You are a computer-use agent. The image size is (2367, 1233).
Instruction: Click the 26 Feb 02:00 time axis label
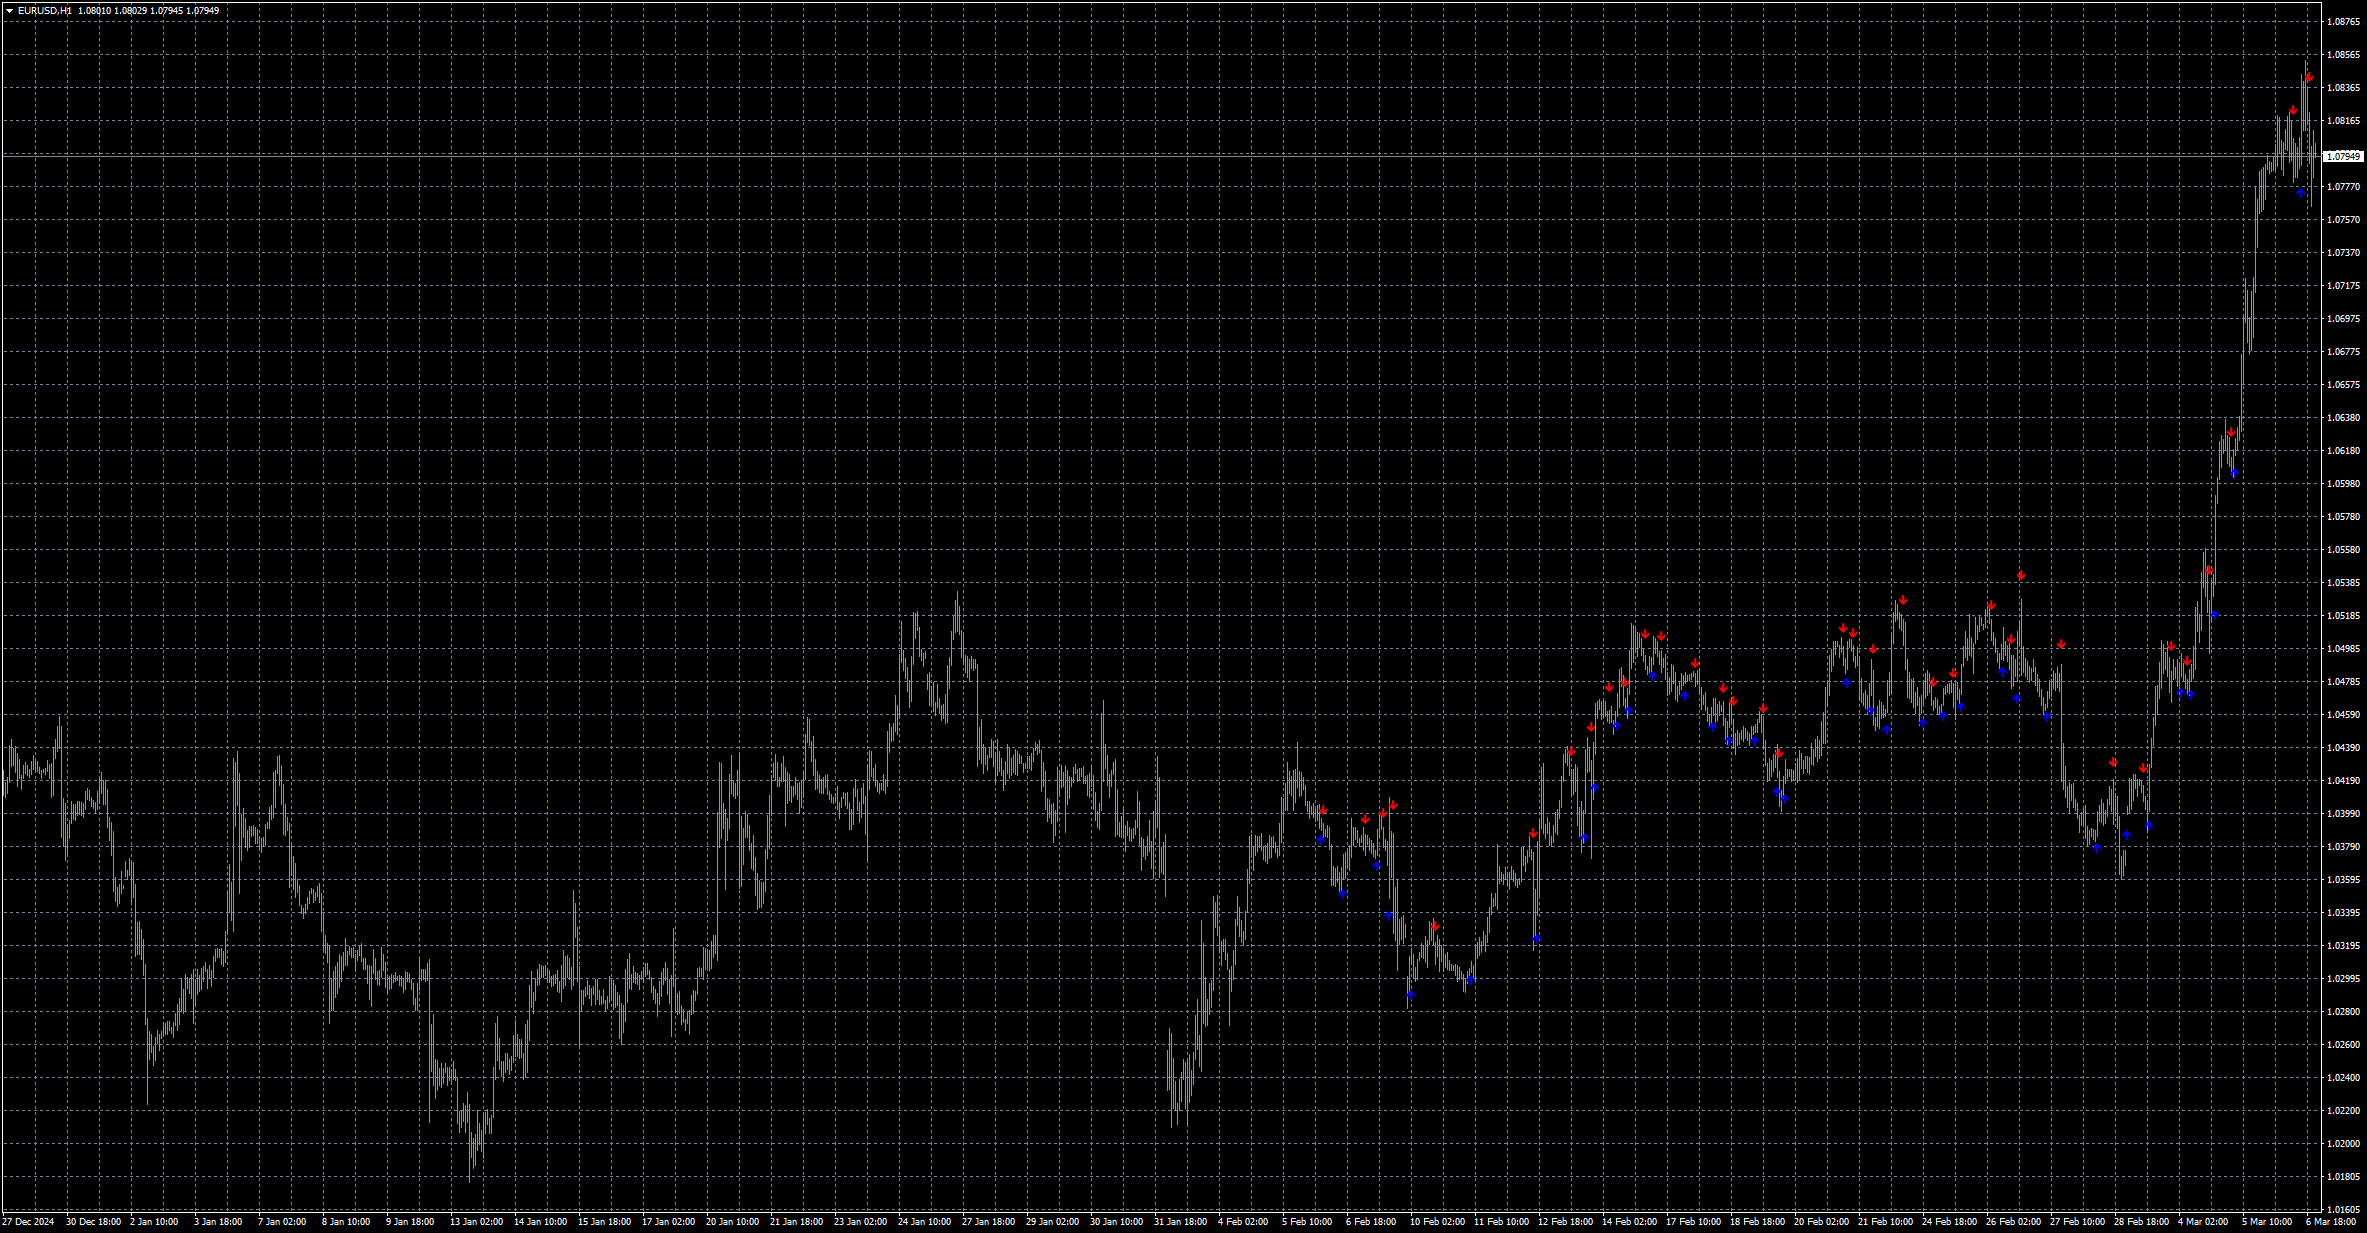point(2014,1222)
